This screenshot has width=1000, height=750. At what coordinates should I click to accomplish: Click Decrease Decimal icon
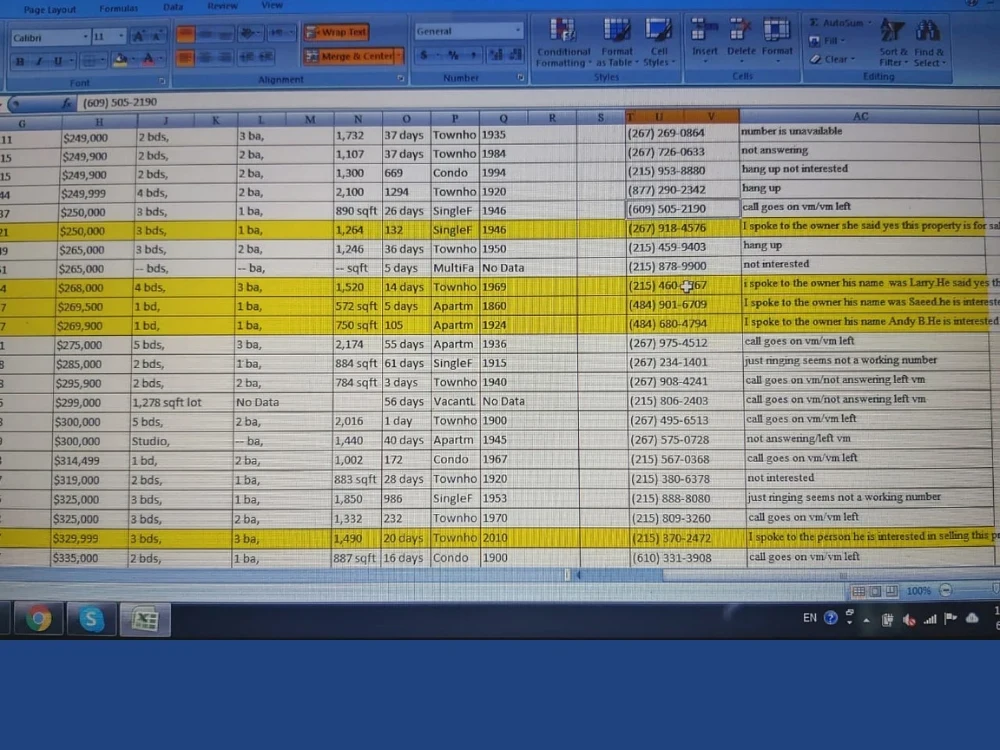click(515, 55)
